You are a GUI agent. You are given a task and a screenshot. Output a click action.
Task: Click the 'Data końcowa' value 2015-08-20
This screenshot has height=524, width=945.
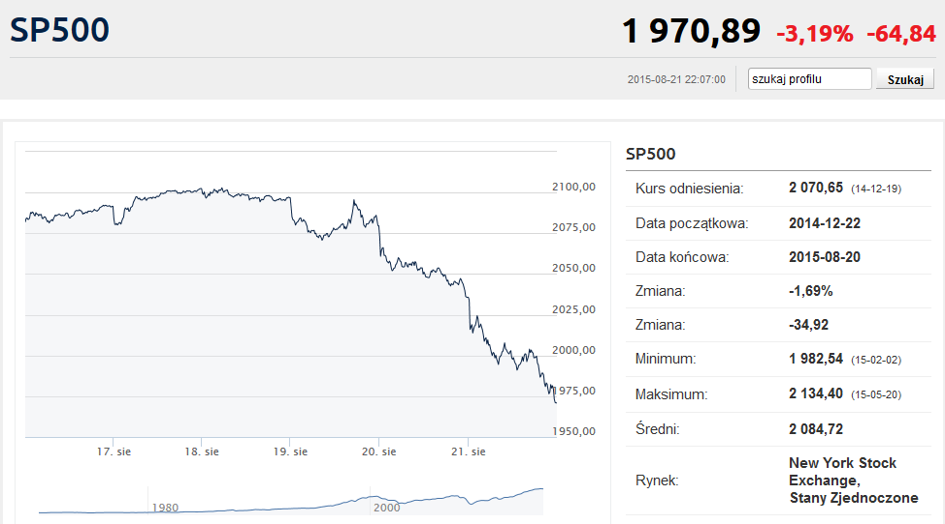coord(824,257)
